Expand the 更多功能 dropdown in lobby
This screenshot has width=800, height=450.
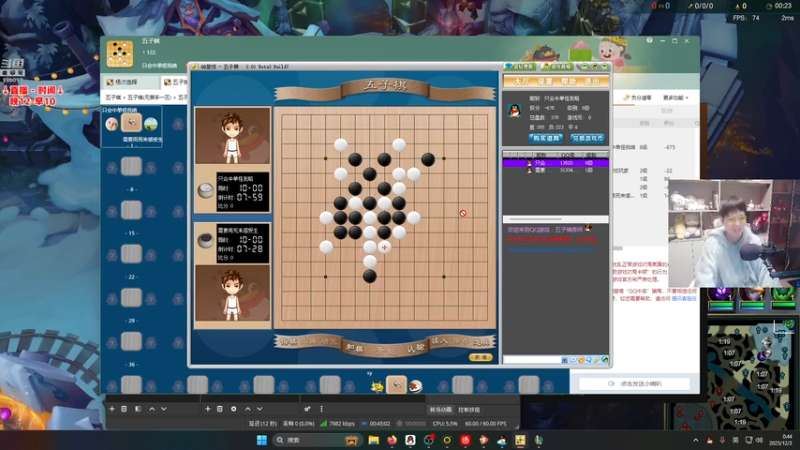(x=676, y=97)
